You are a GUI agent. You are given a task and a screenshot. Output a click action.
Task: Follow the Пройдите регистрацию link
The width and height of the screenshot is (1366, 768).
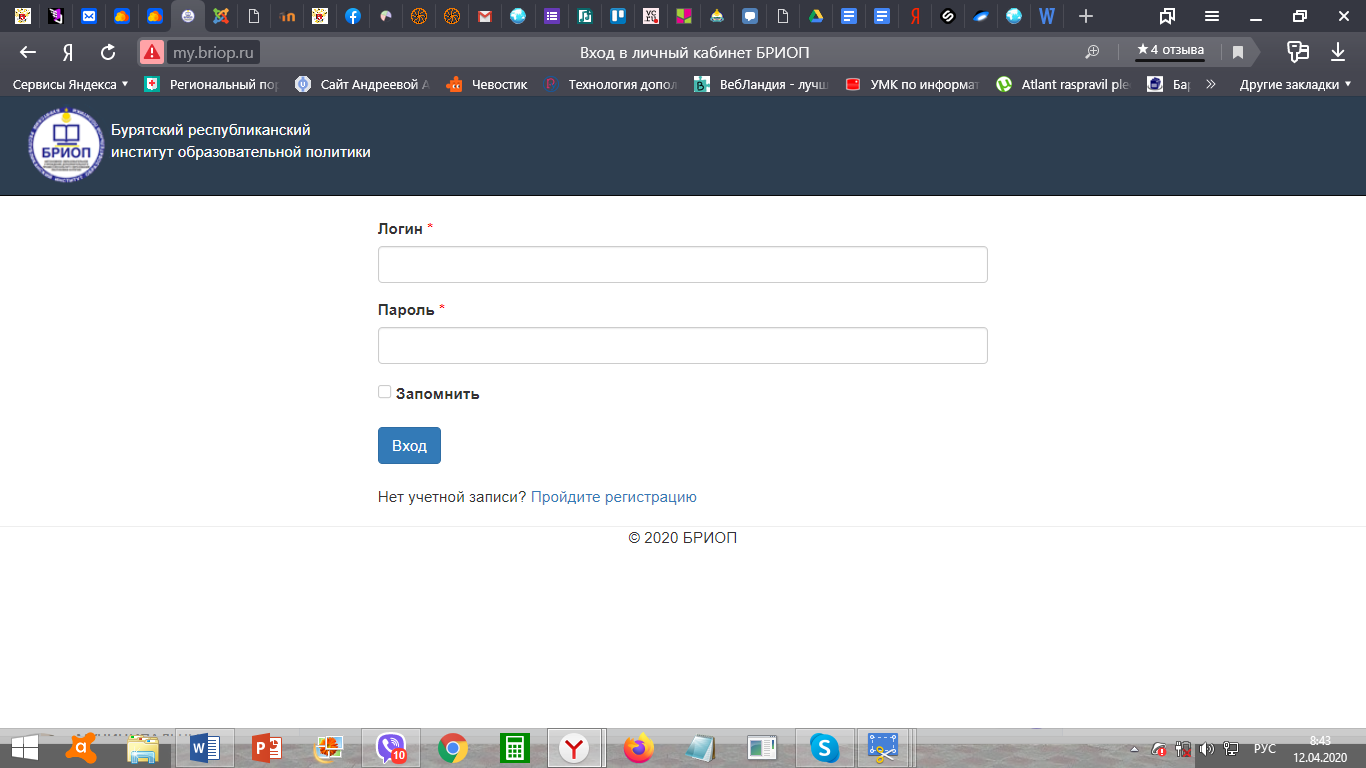(613, 497)
